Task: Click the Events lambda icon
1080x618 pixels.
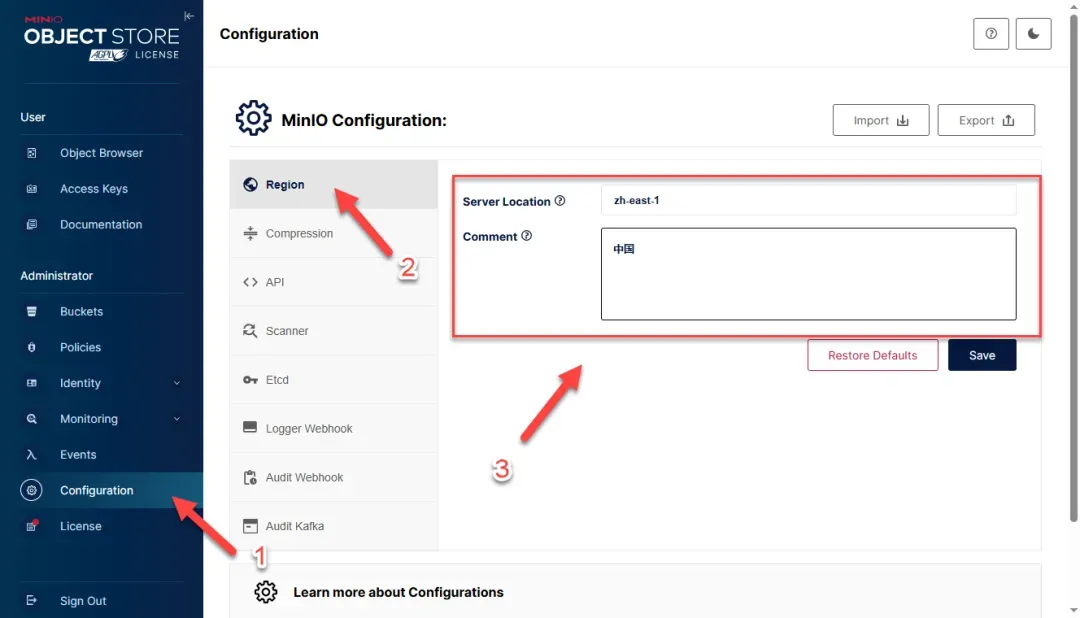Action: (x=32, y=455)
